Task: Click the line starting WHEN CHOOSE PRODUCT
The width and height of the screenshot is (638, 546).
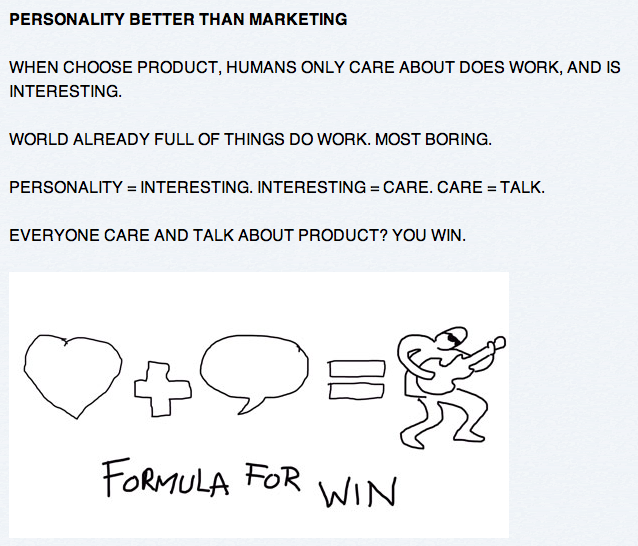Action: [x=300, y=68]
